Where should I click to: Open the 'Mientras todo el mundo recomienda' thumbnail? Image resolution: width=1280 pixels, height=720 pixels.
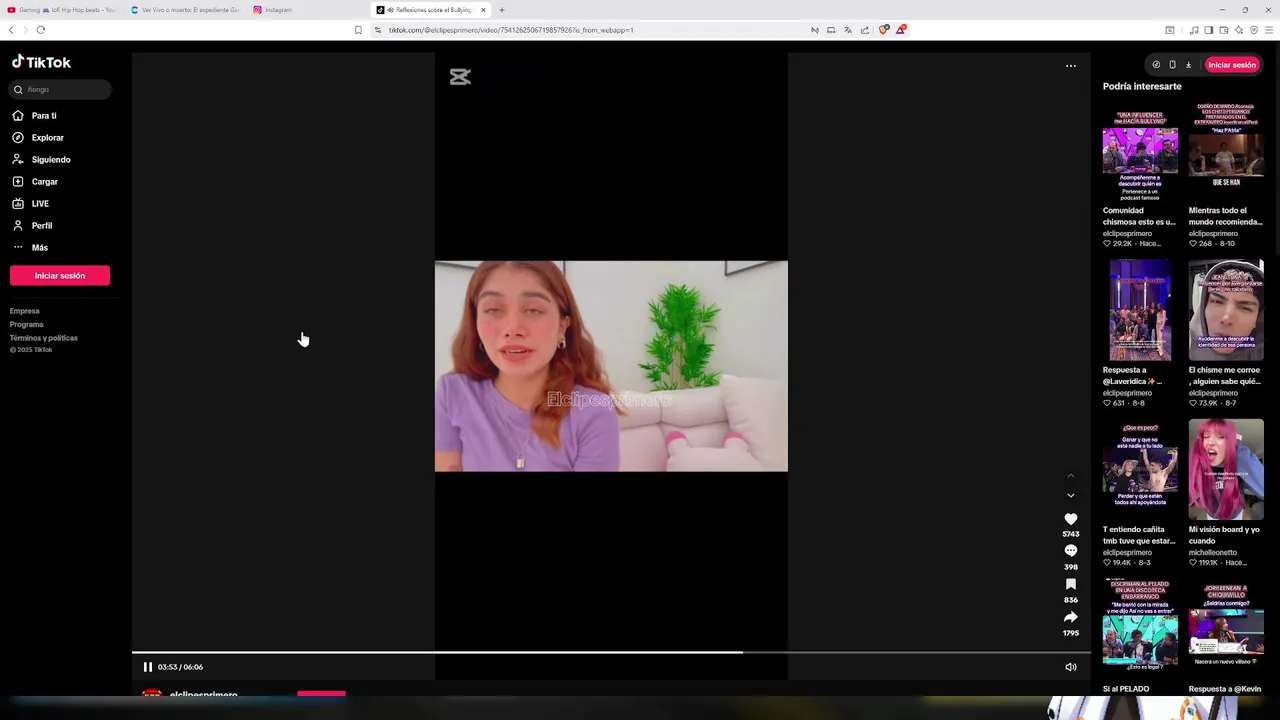click(1226, 150)
